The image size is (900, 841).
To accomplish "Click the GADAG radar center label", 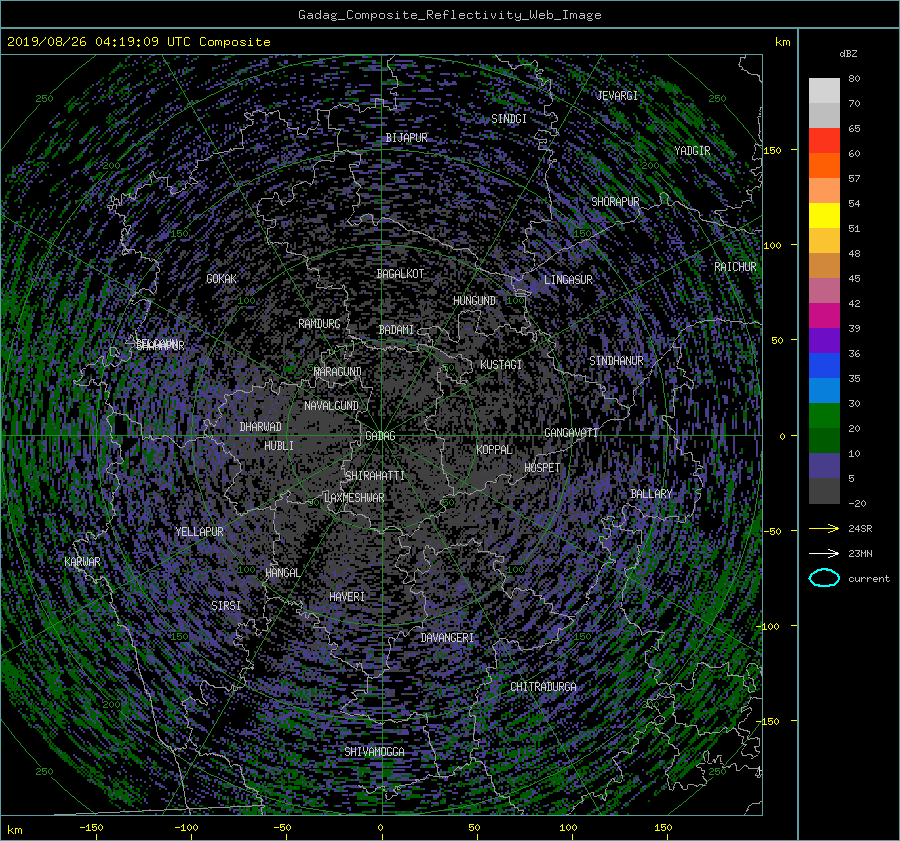I will click(380, 436).
